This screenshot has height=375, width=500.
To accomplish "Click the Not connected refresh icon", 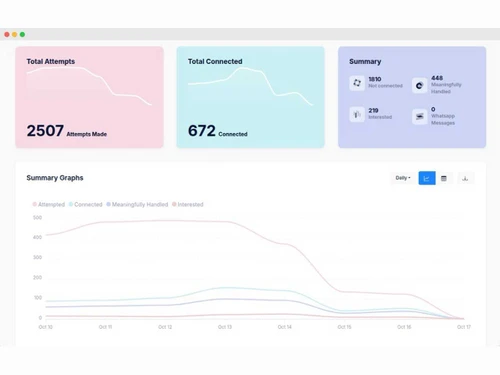I will pyautogui.click(x=357, y=83).
